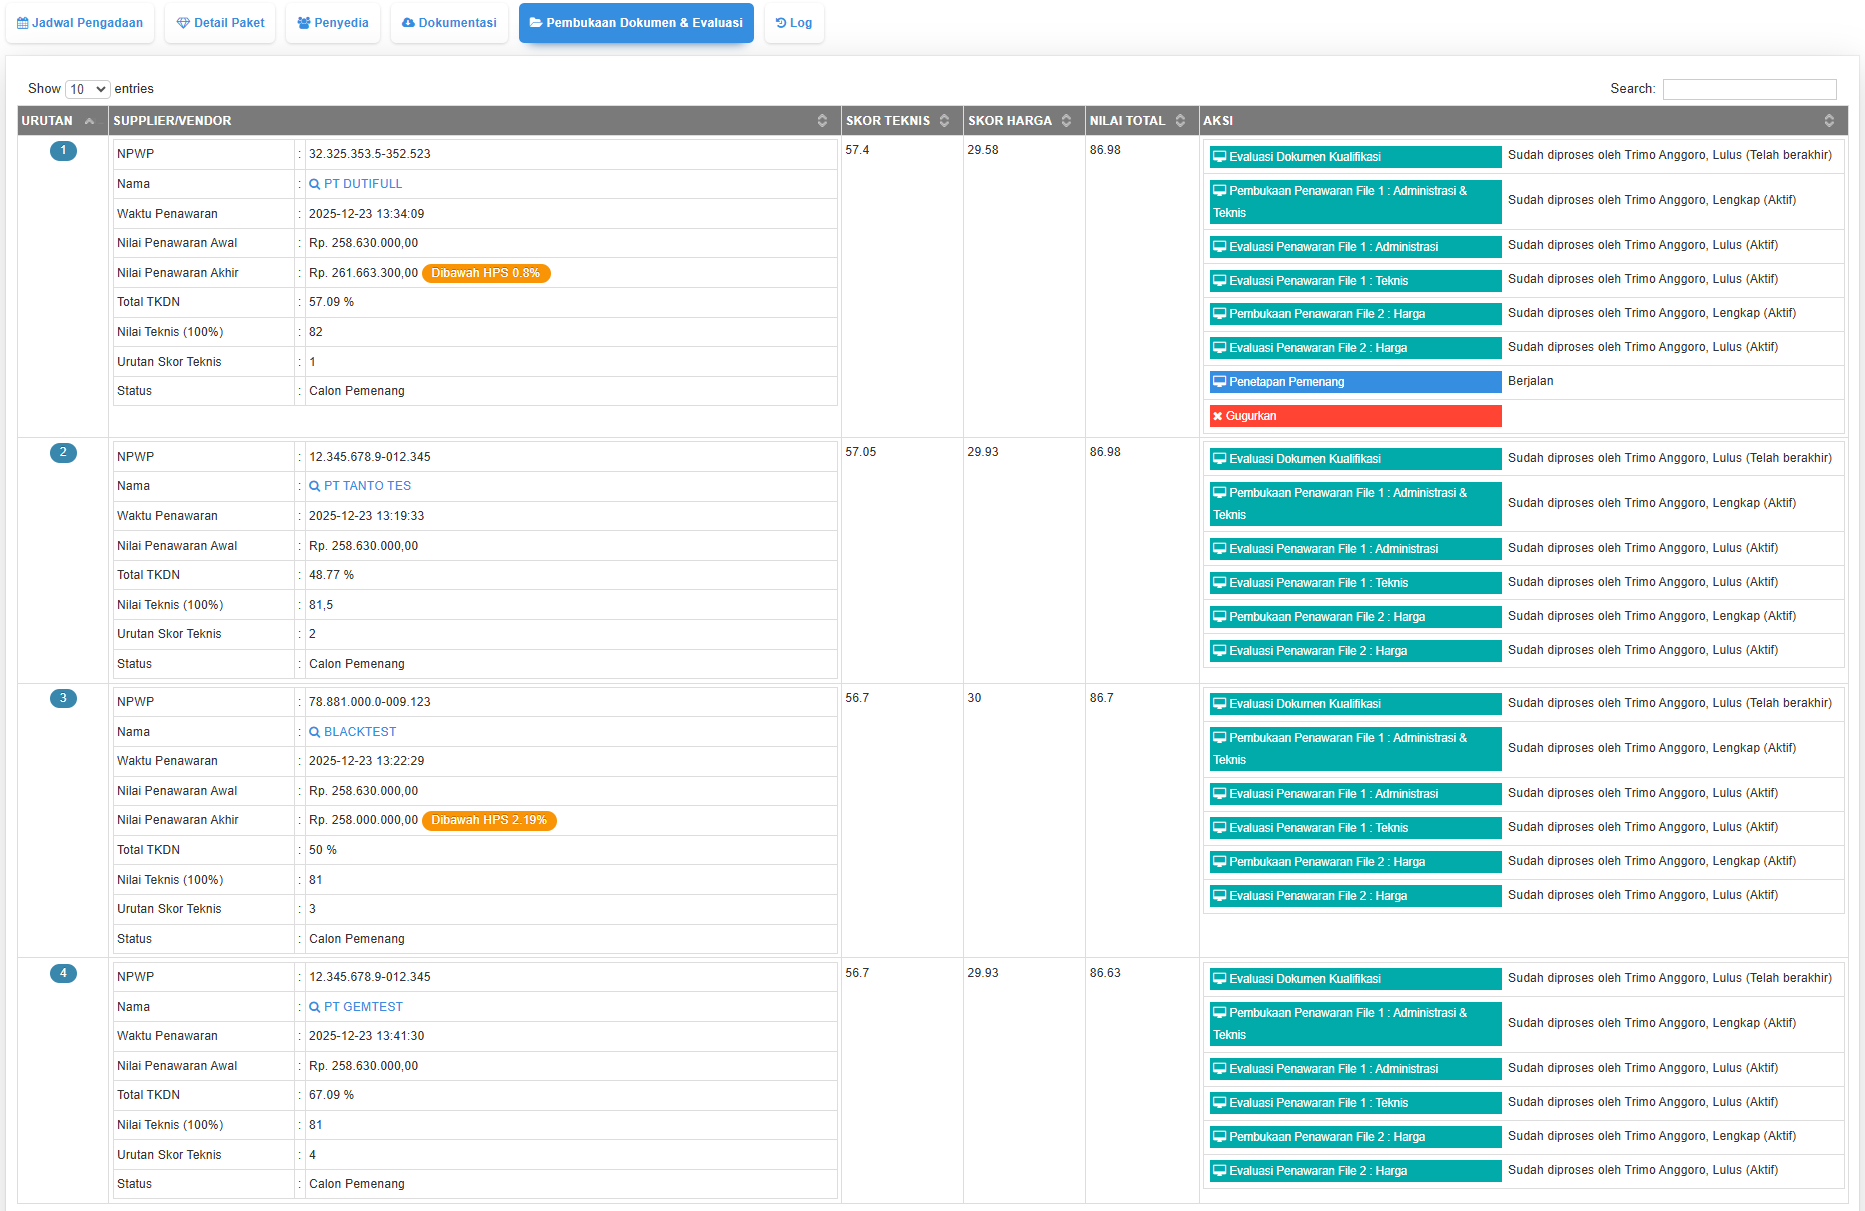Click the Search input field
Screen dimensions: 1865x1211
pyautogui.click(x=1749, y=89)
